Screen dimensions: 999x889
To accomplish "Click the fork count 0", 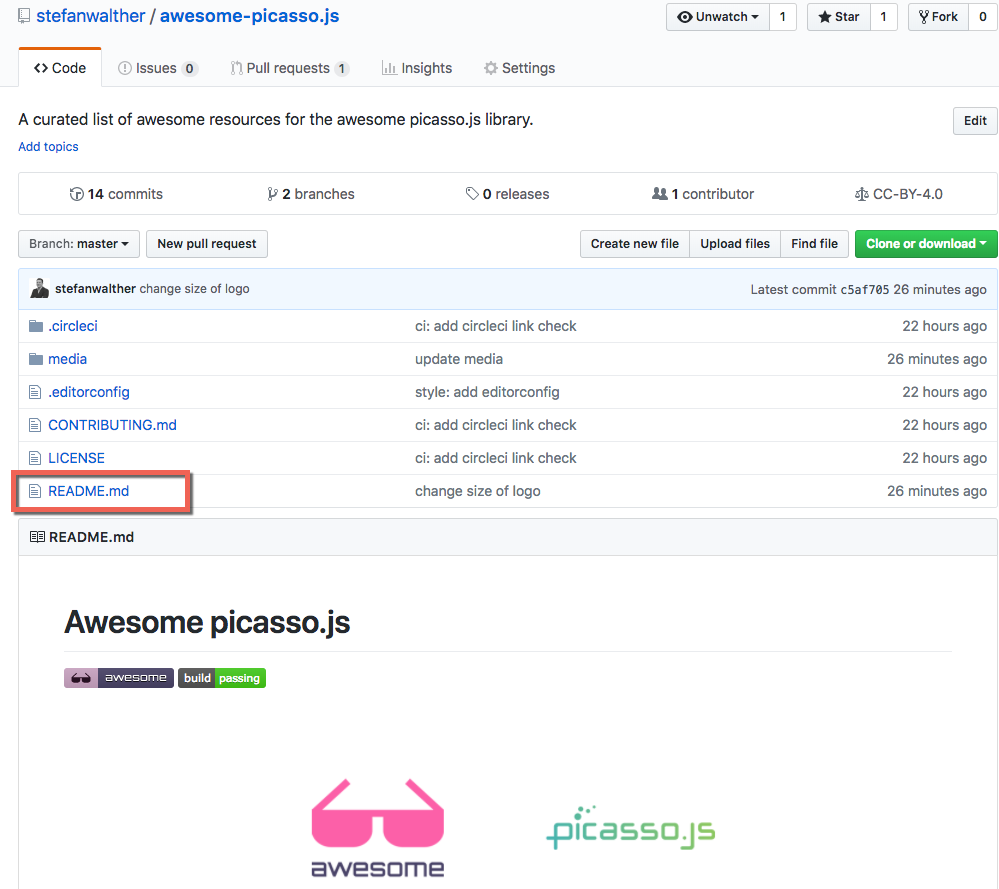I will click(983, 17).
